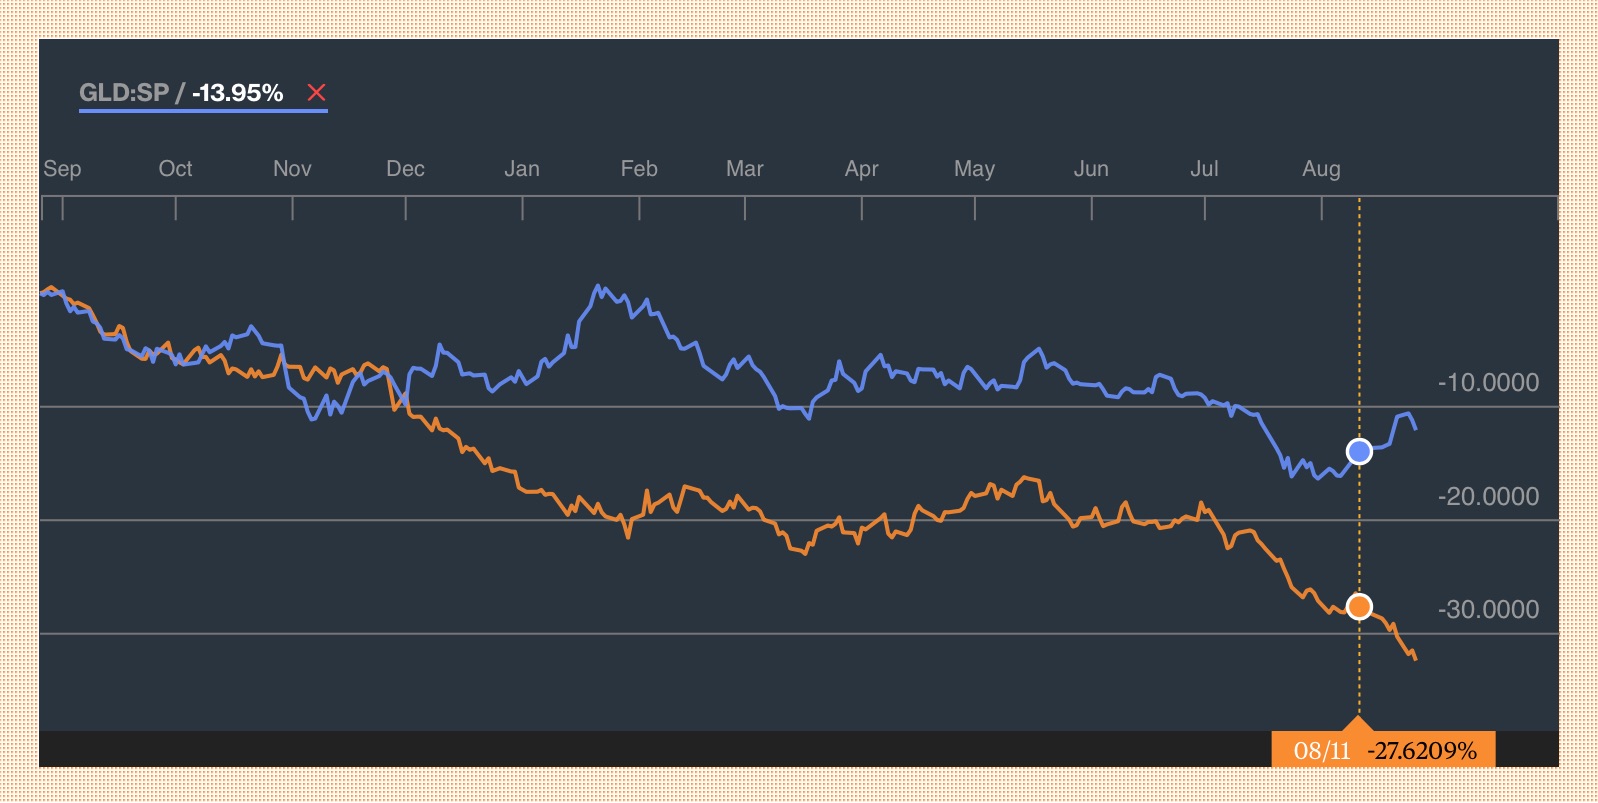Click the Aug month label on axis
The height and width of the screenshot is (803, 1598).
(1322, 169)
